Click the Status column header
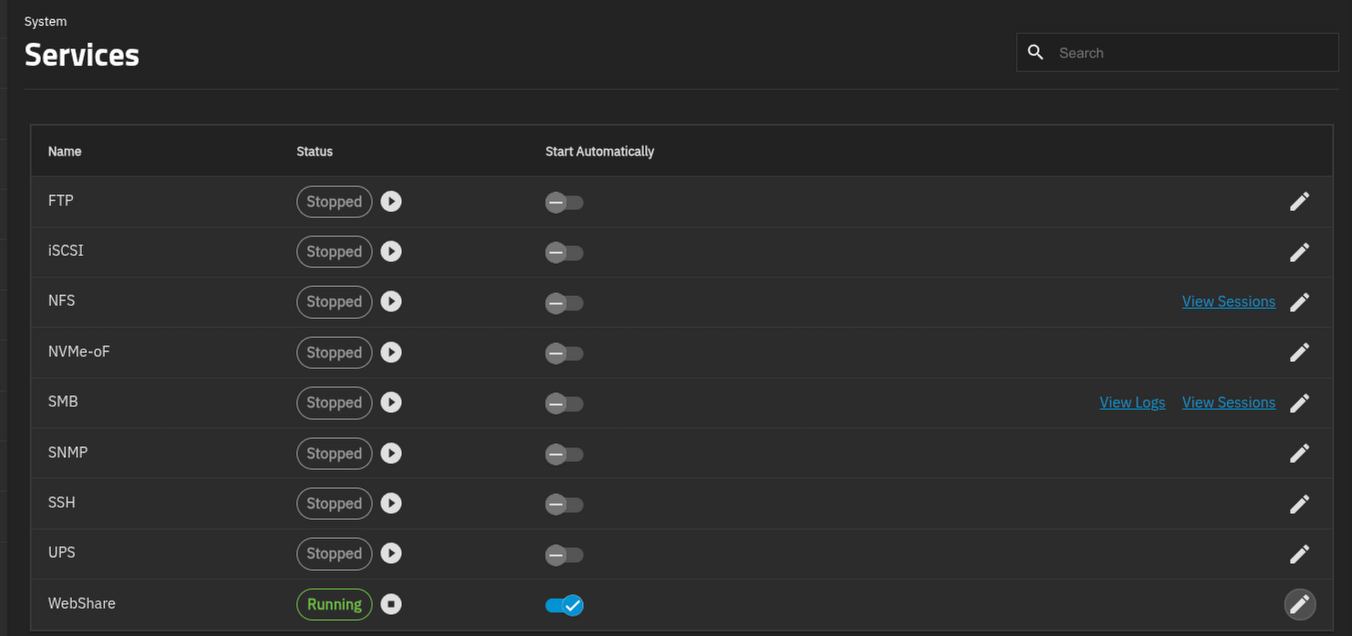The height and width of the screenshot is (636, 1352). pos(314,151)
